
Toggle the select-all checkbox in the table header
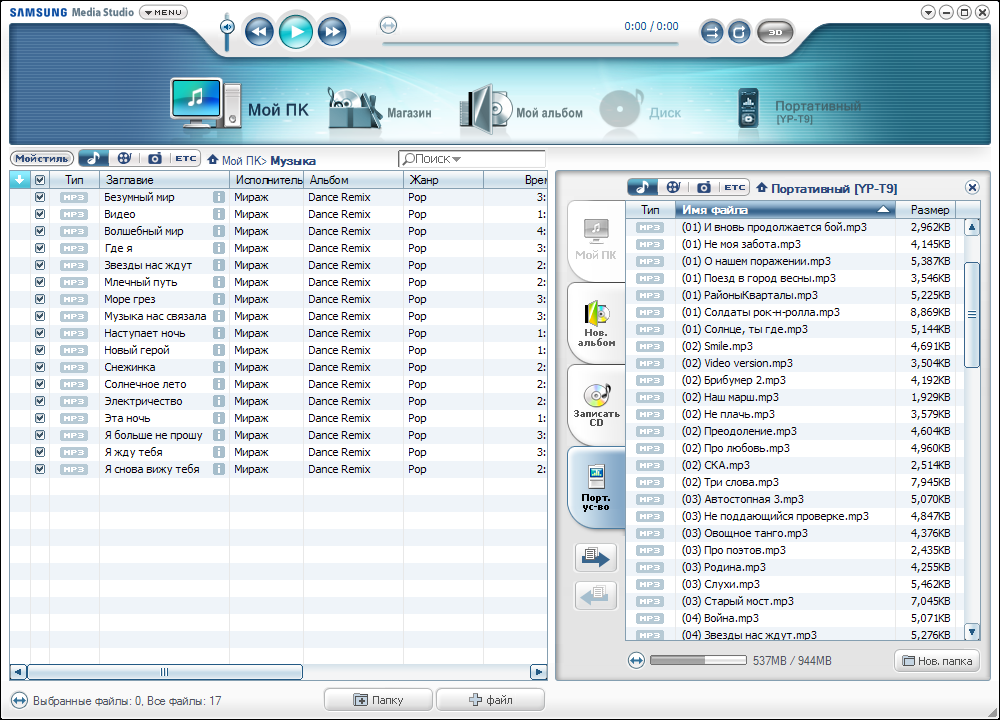(40, 180)
